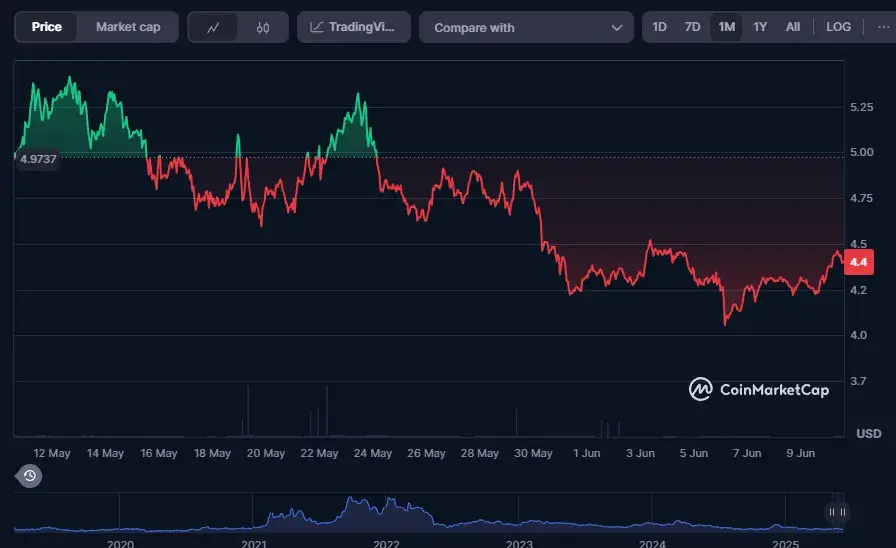Click the 4.0 price axis label
Image resolution: width=896 pixels, height=548 pixels.
[858, 335]
